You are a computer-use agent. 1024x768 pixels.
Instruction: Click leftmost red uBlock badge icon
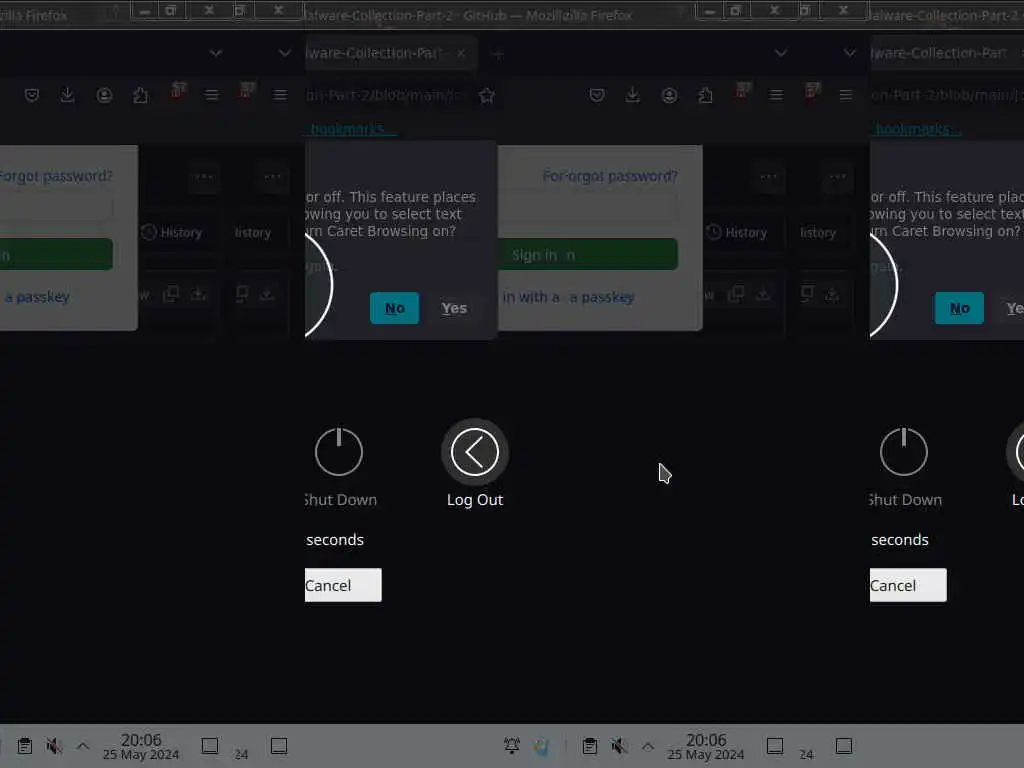point(178,91)
